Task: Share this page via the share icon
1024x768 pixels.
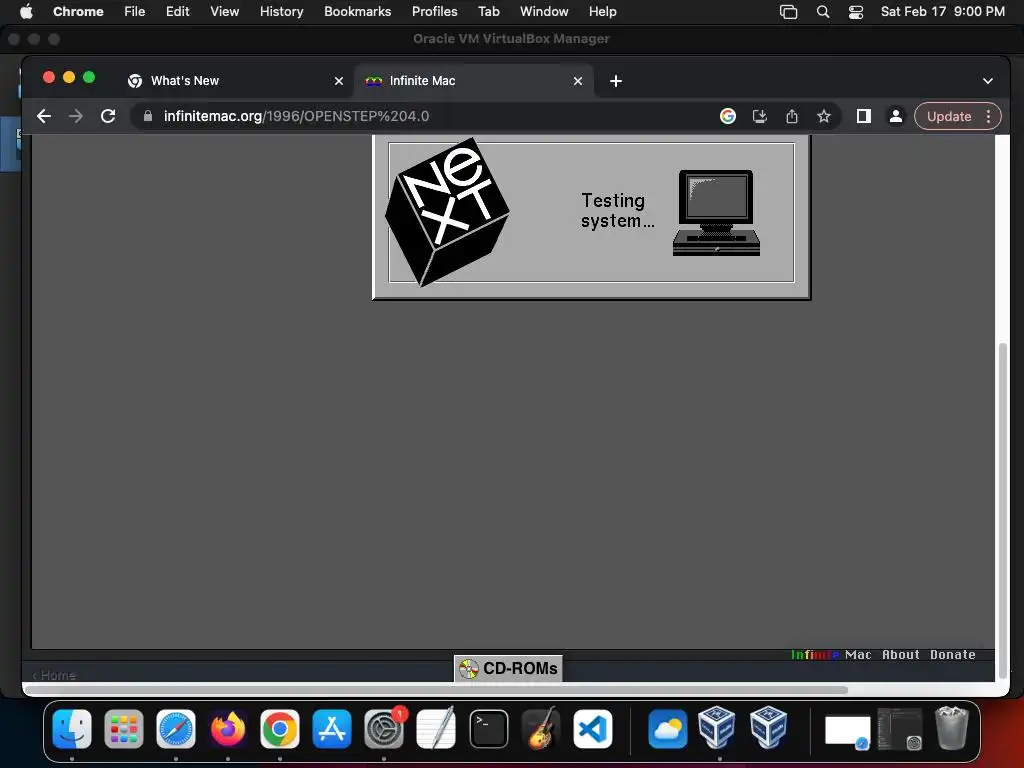Action: 792,116
